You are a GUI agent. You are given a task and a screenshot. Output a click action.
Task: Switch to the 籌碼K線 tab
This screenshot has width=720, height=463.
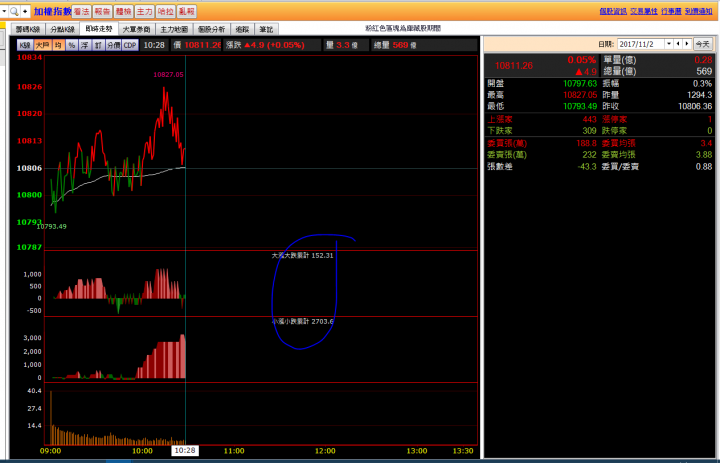pos(28,29)
